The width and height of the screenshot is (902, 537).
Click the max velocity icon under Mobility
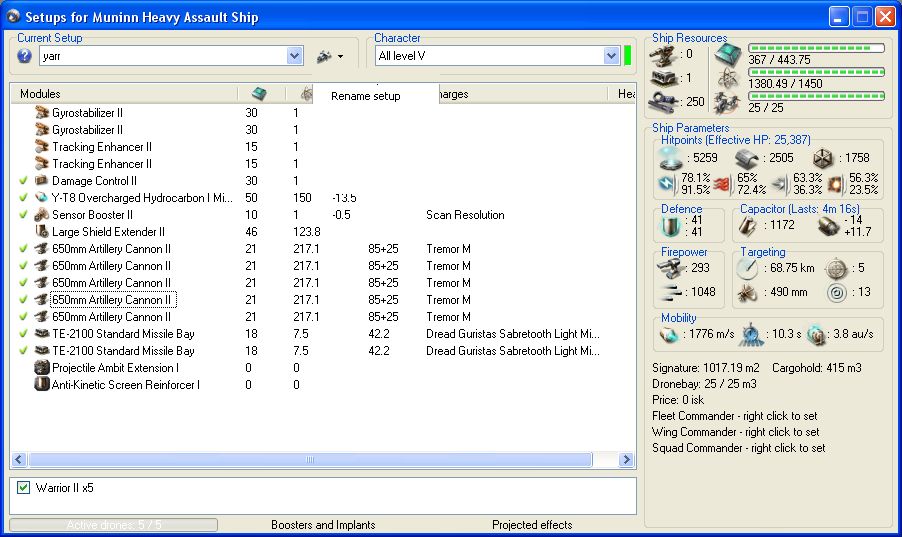668,333
